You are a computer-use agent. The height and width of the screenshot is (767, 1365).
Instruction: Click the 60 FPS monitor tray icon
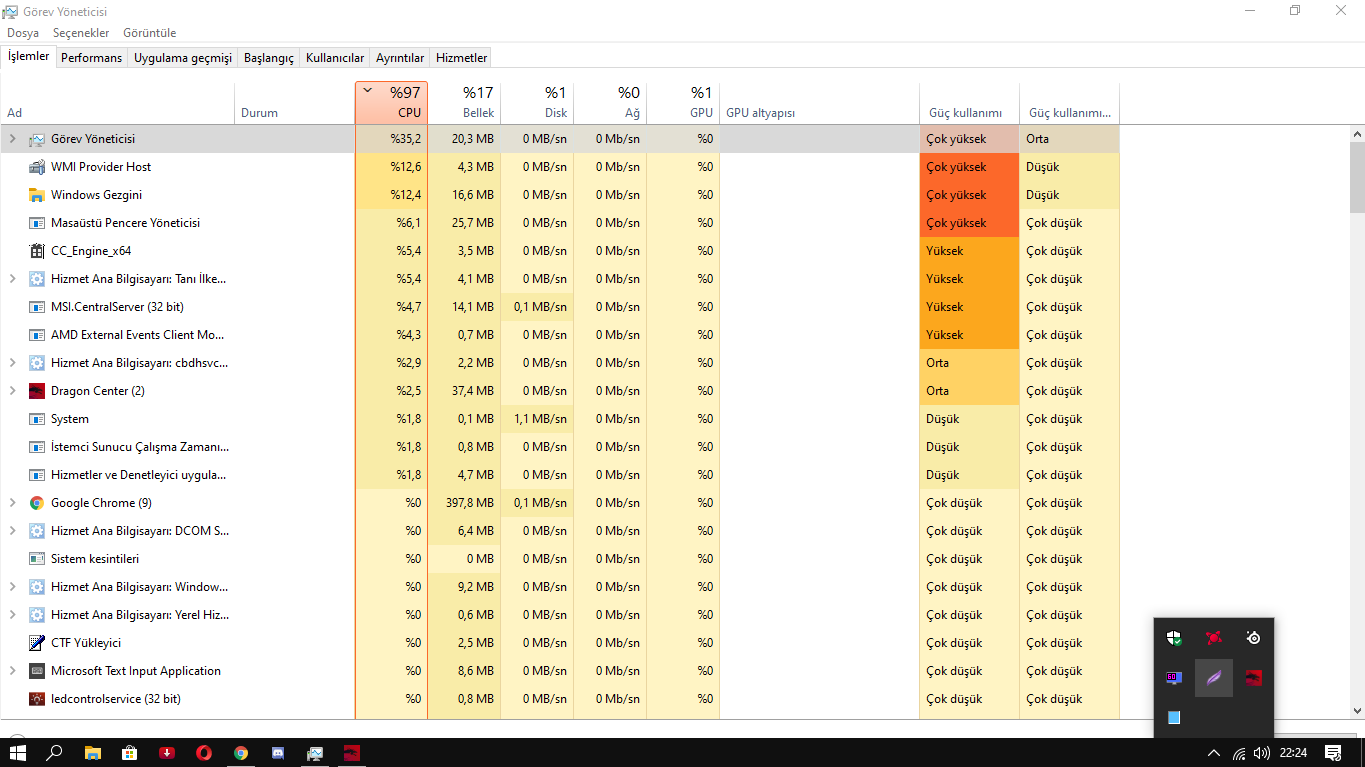[x=1174, y=678]
